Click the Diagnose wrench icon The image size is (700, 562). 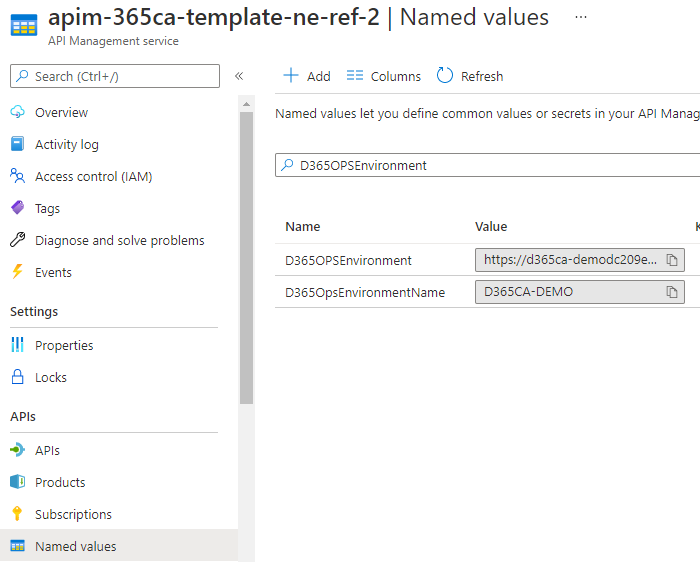(x=17, y=240)
